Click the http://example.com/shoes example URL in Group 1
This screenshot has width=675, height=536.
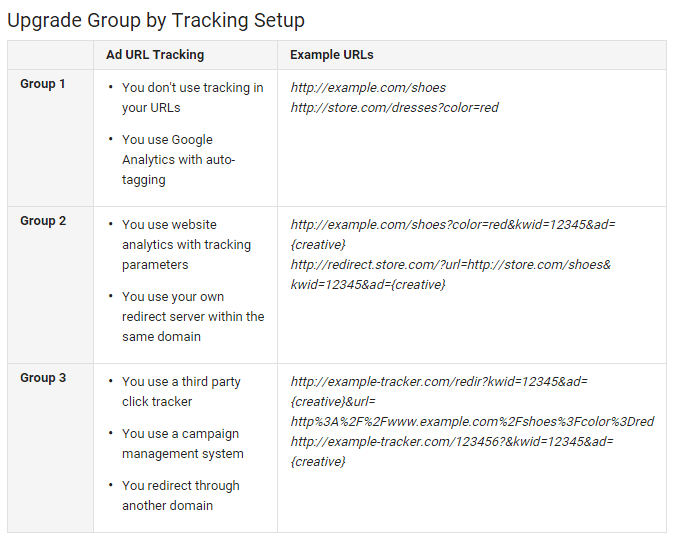[368, 88]
